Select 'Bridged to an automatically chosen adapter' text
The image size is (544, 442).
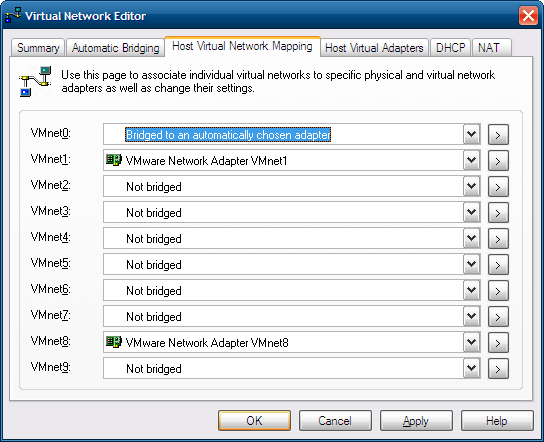pos(228,135)
